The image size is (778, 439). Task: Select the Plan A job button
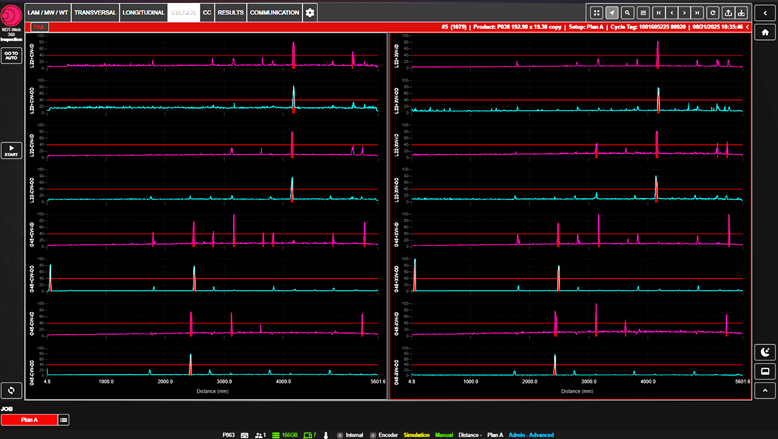(29, 420)
